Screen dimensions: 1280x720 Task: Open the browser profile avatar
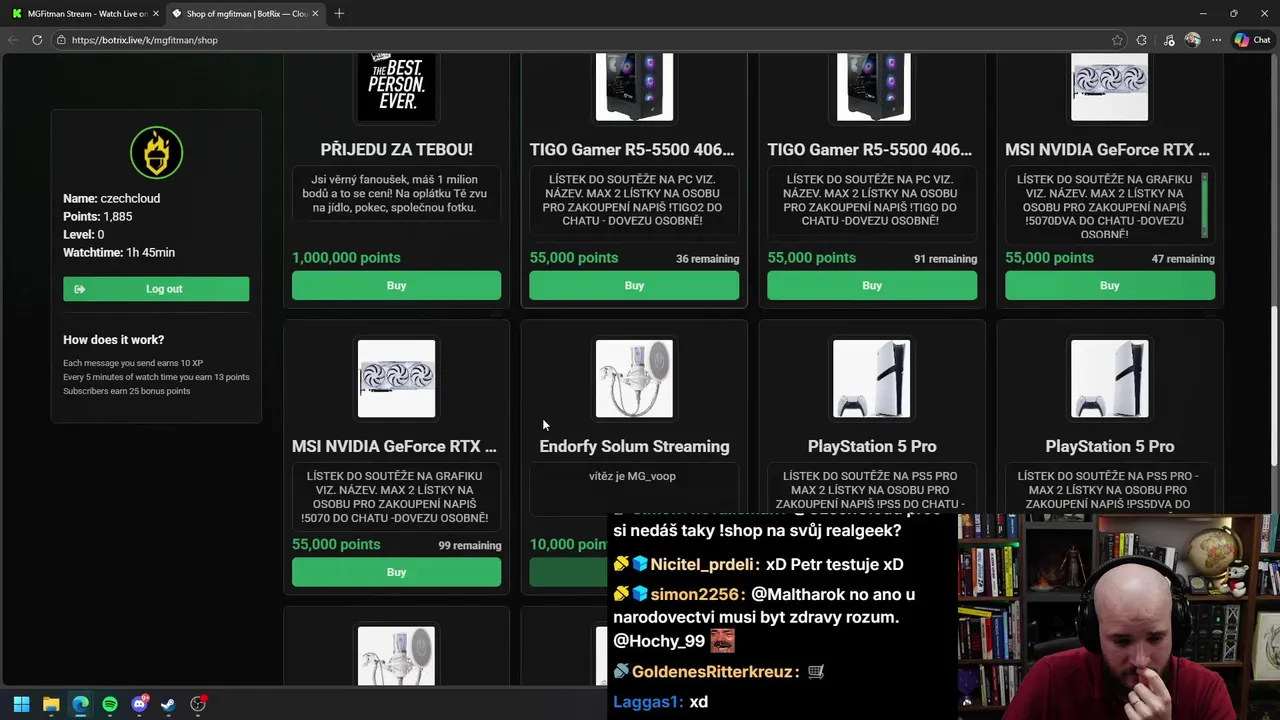coord(1192,40)
